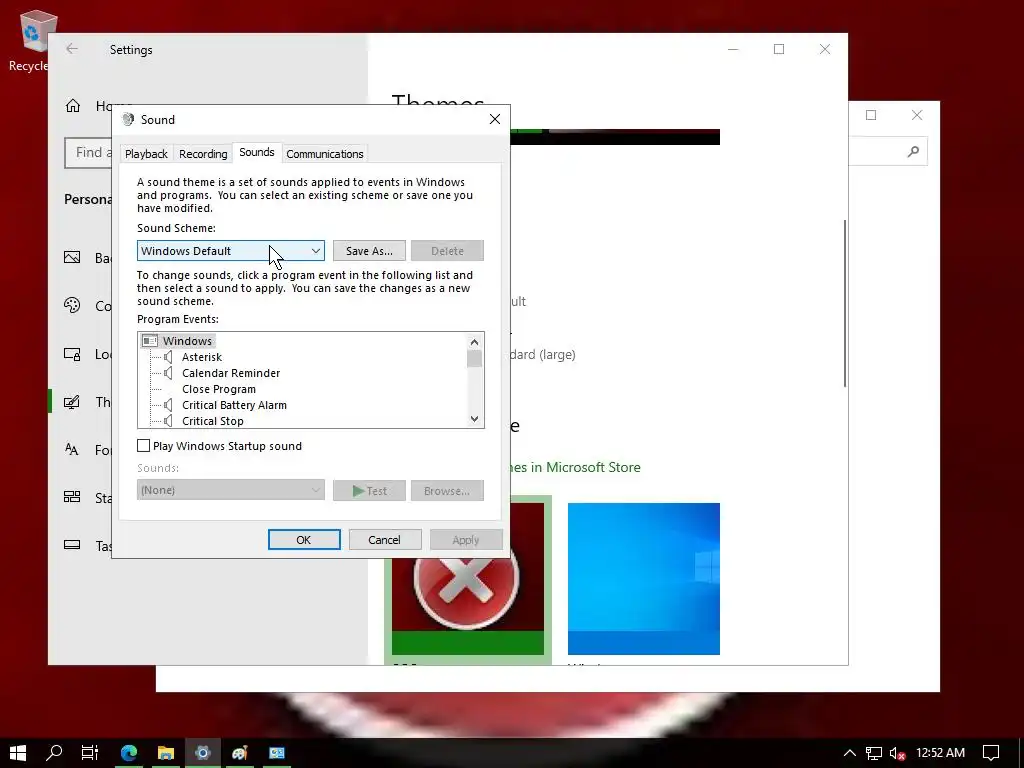Select the Calendar Reminder event

tap(231, 373)
